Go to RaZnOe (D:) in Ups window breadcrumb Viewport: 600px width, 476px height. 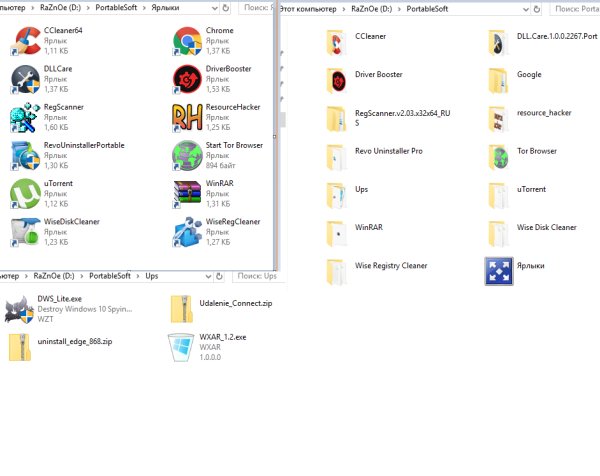tap(54, 276)
